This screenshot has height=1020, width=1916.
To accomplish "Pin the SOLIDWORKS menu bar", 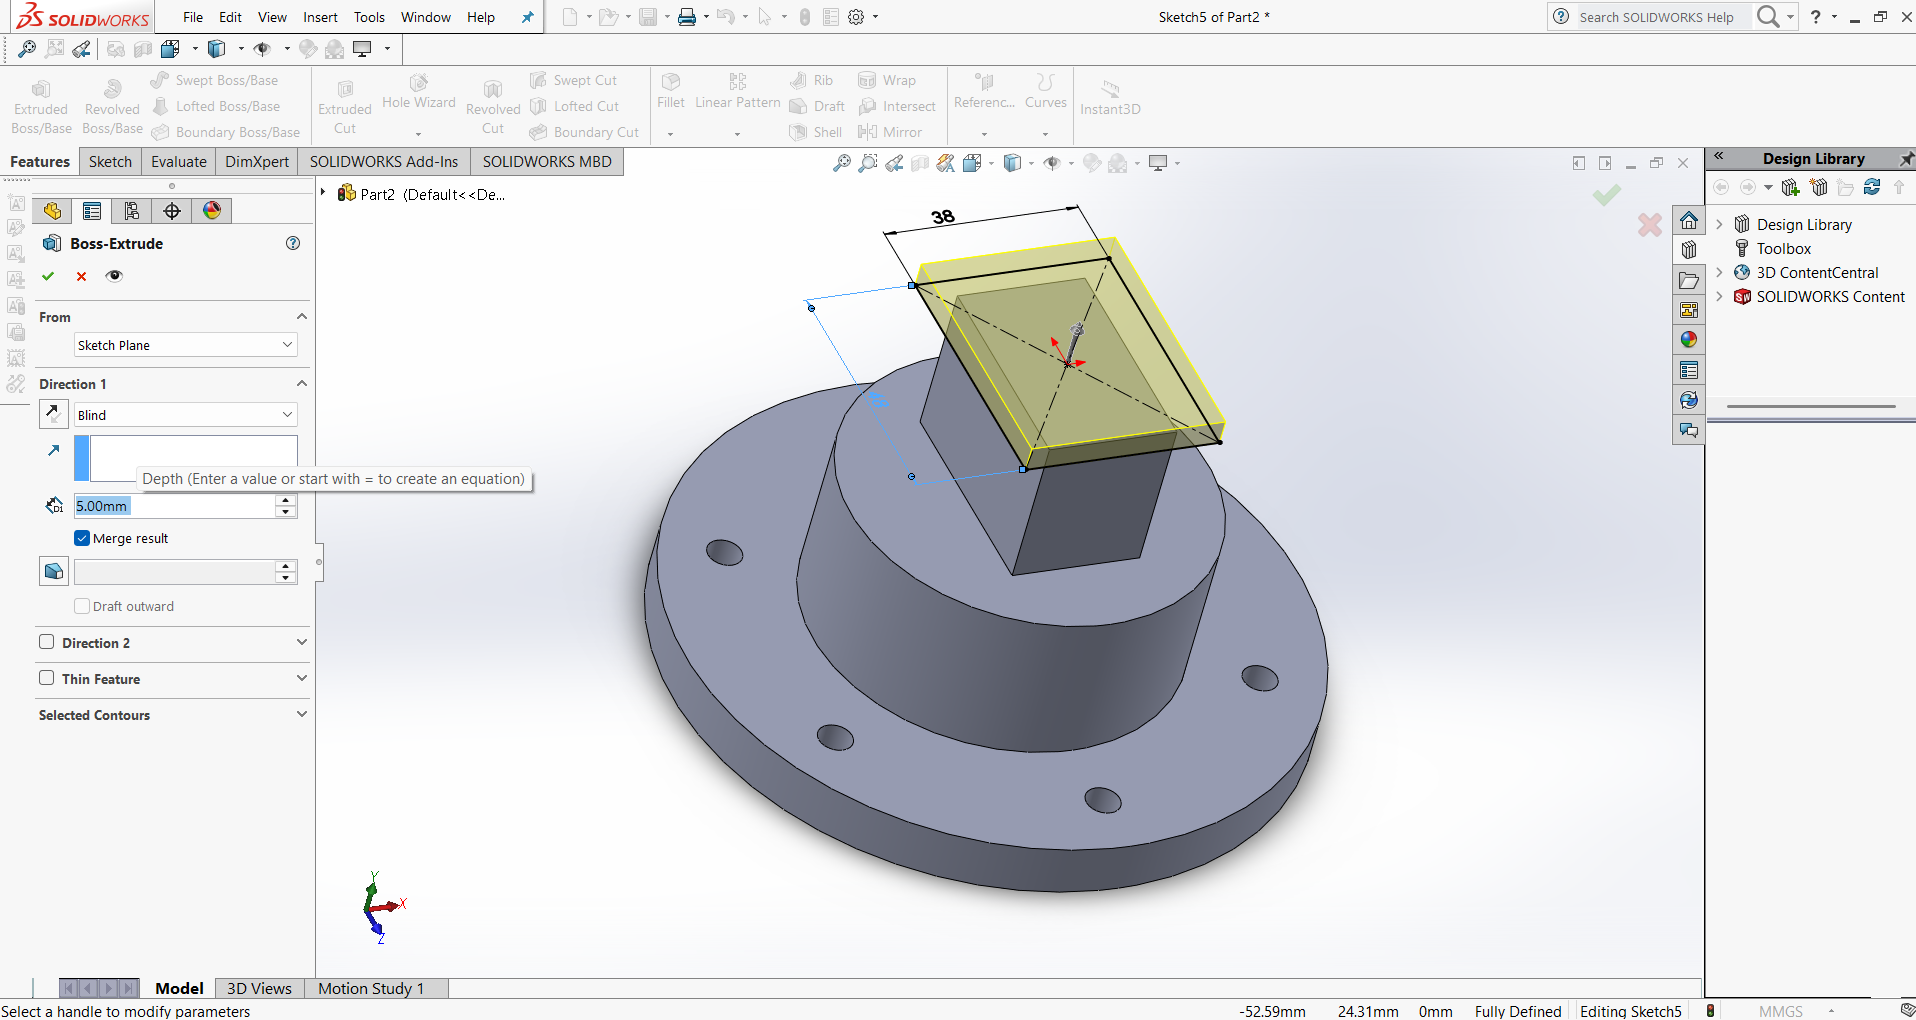I will pyautogui.click(x=527, y=17).
